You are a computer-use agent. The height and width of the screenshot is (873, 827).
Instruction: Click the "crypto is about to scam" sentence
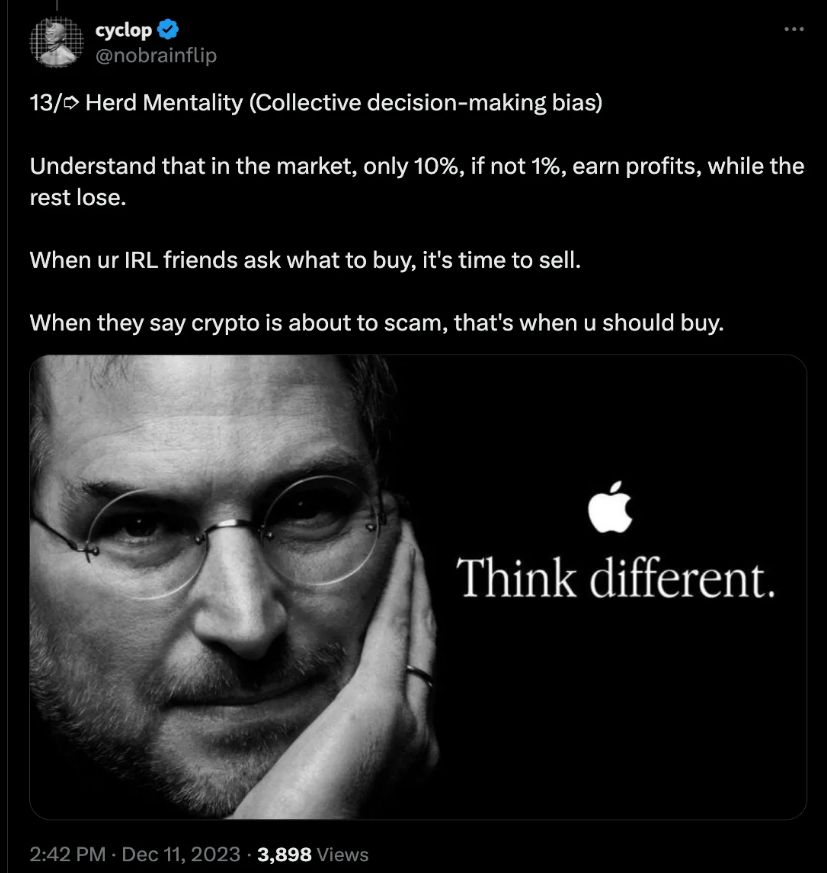375,323
